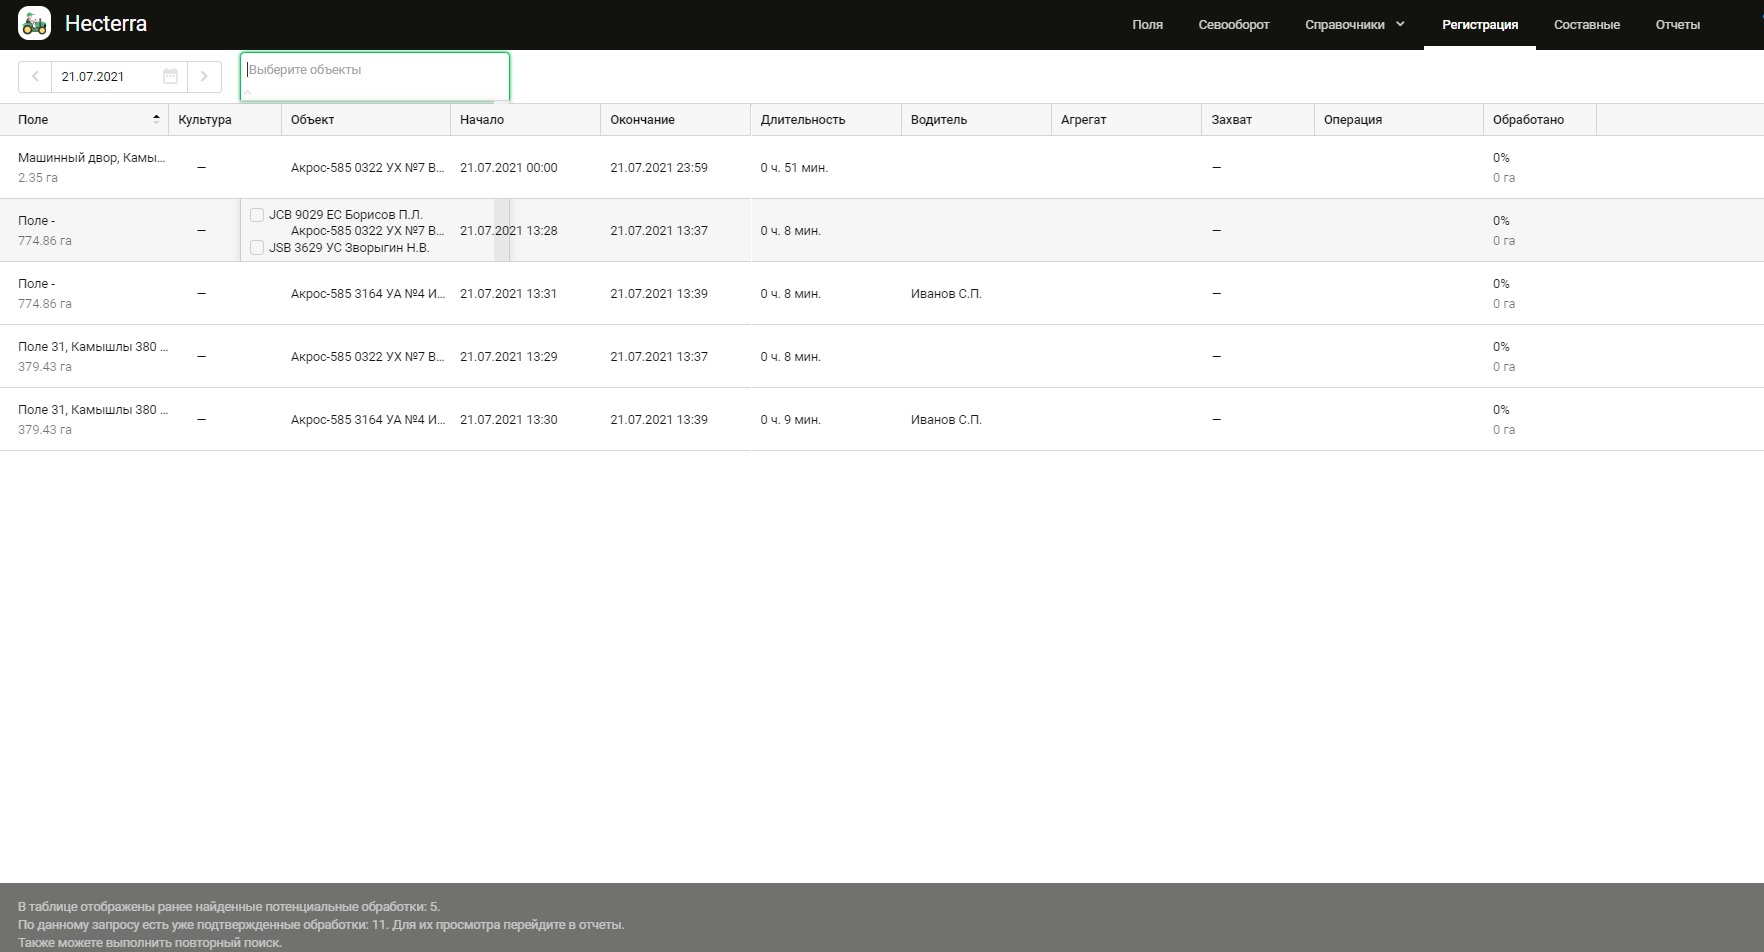This screenshot has height=952, width=1764.
Task: Open the Поля menu item
Action: point(1147,24)
